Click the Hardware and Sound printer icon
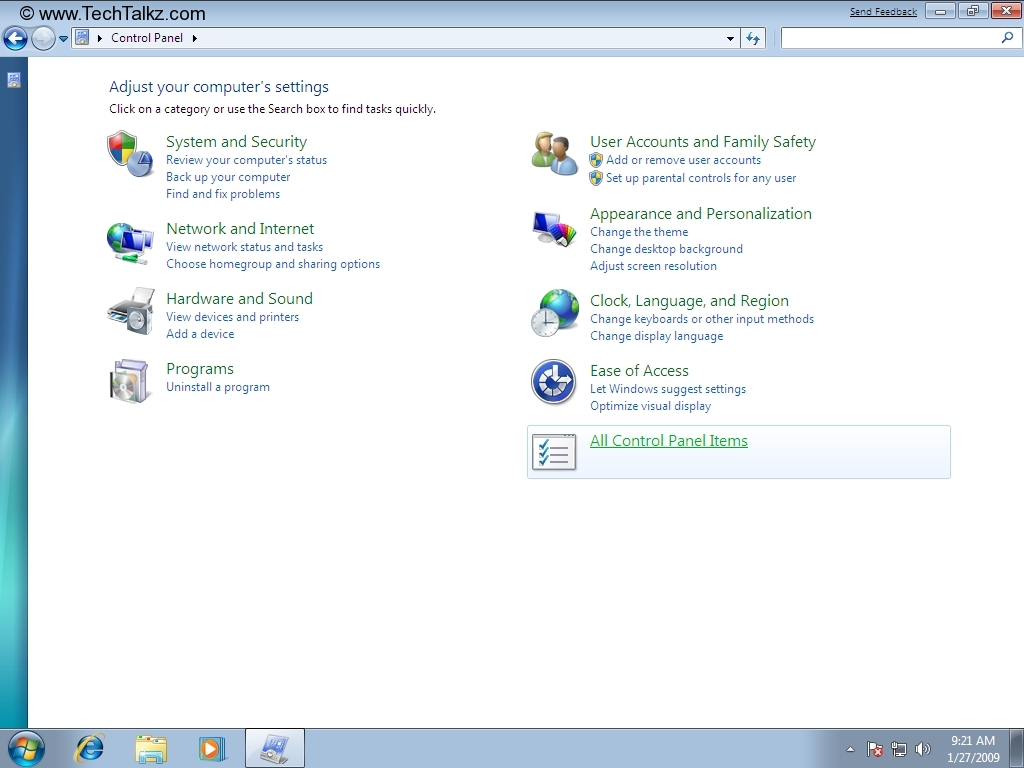The height and width of the screenshot is (768, 1024). [130, 311]
